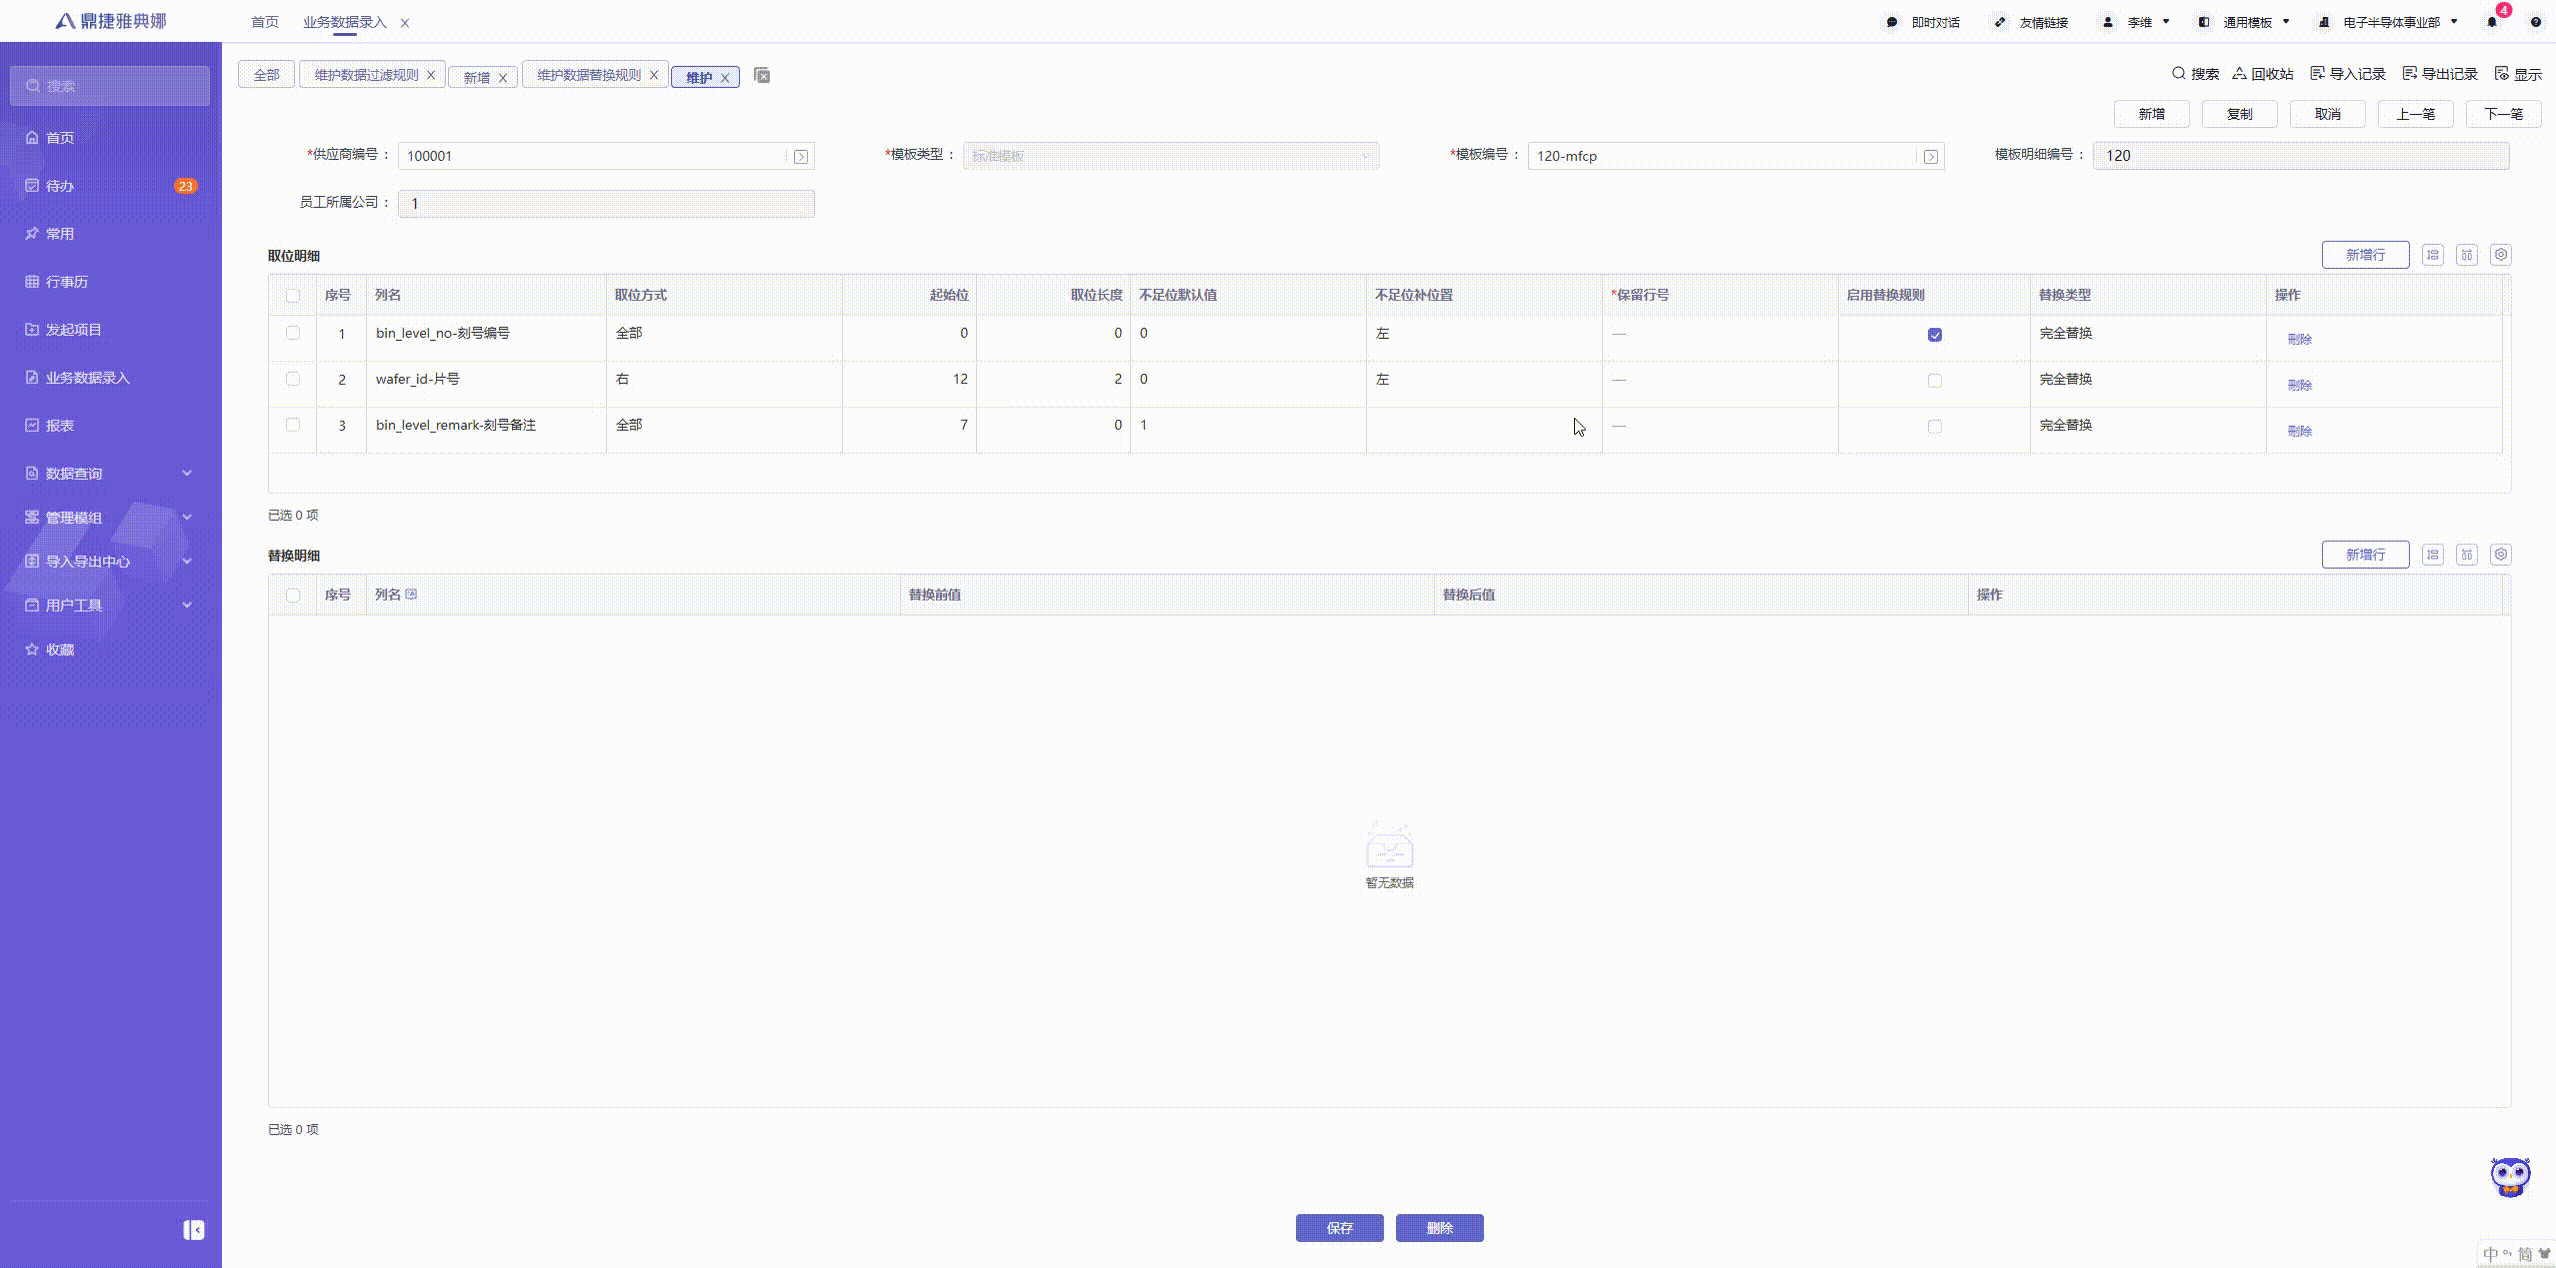Click the close-all-tabs icon beside the 维护 tab
The width and height of the screenshot is (2556, 1268).
click(762, 76)
